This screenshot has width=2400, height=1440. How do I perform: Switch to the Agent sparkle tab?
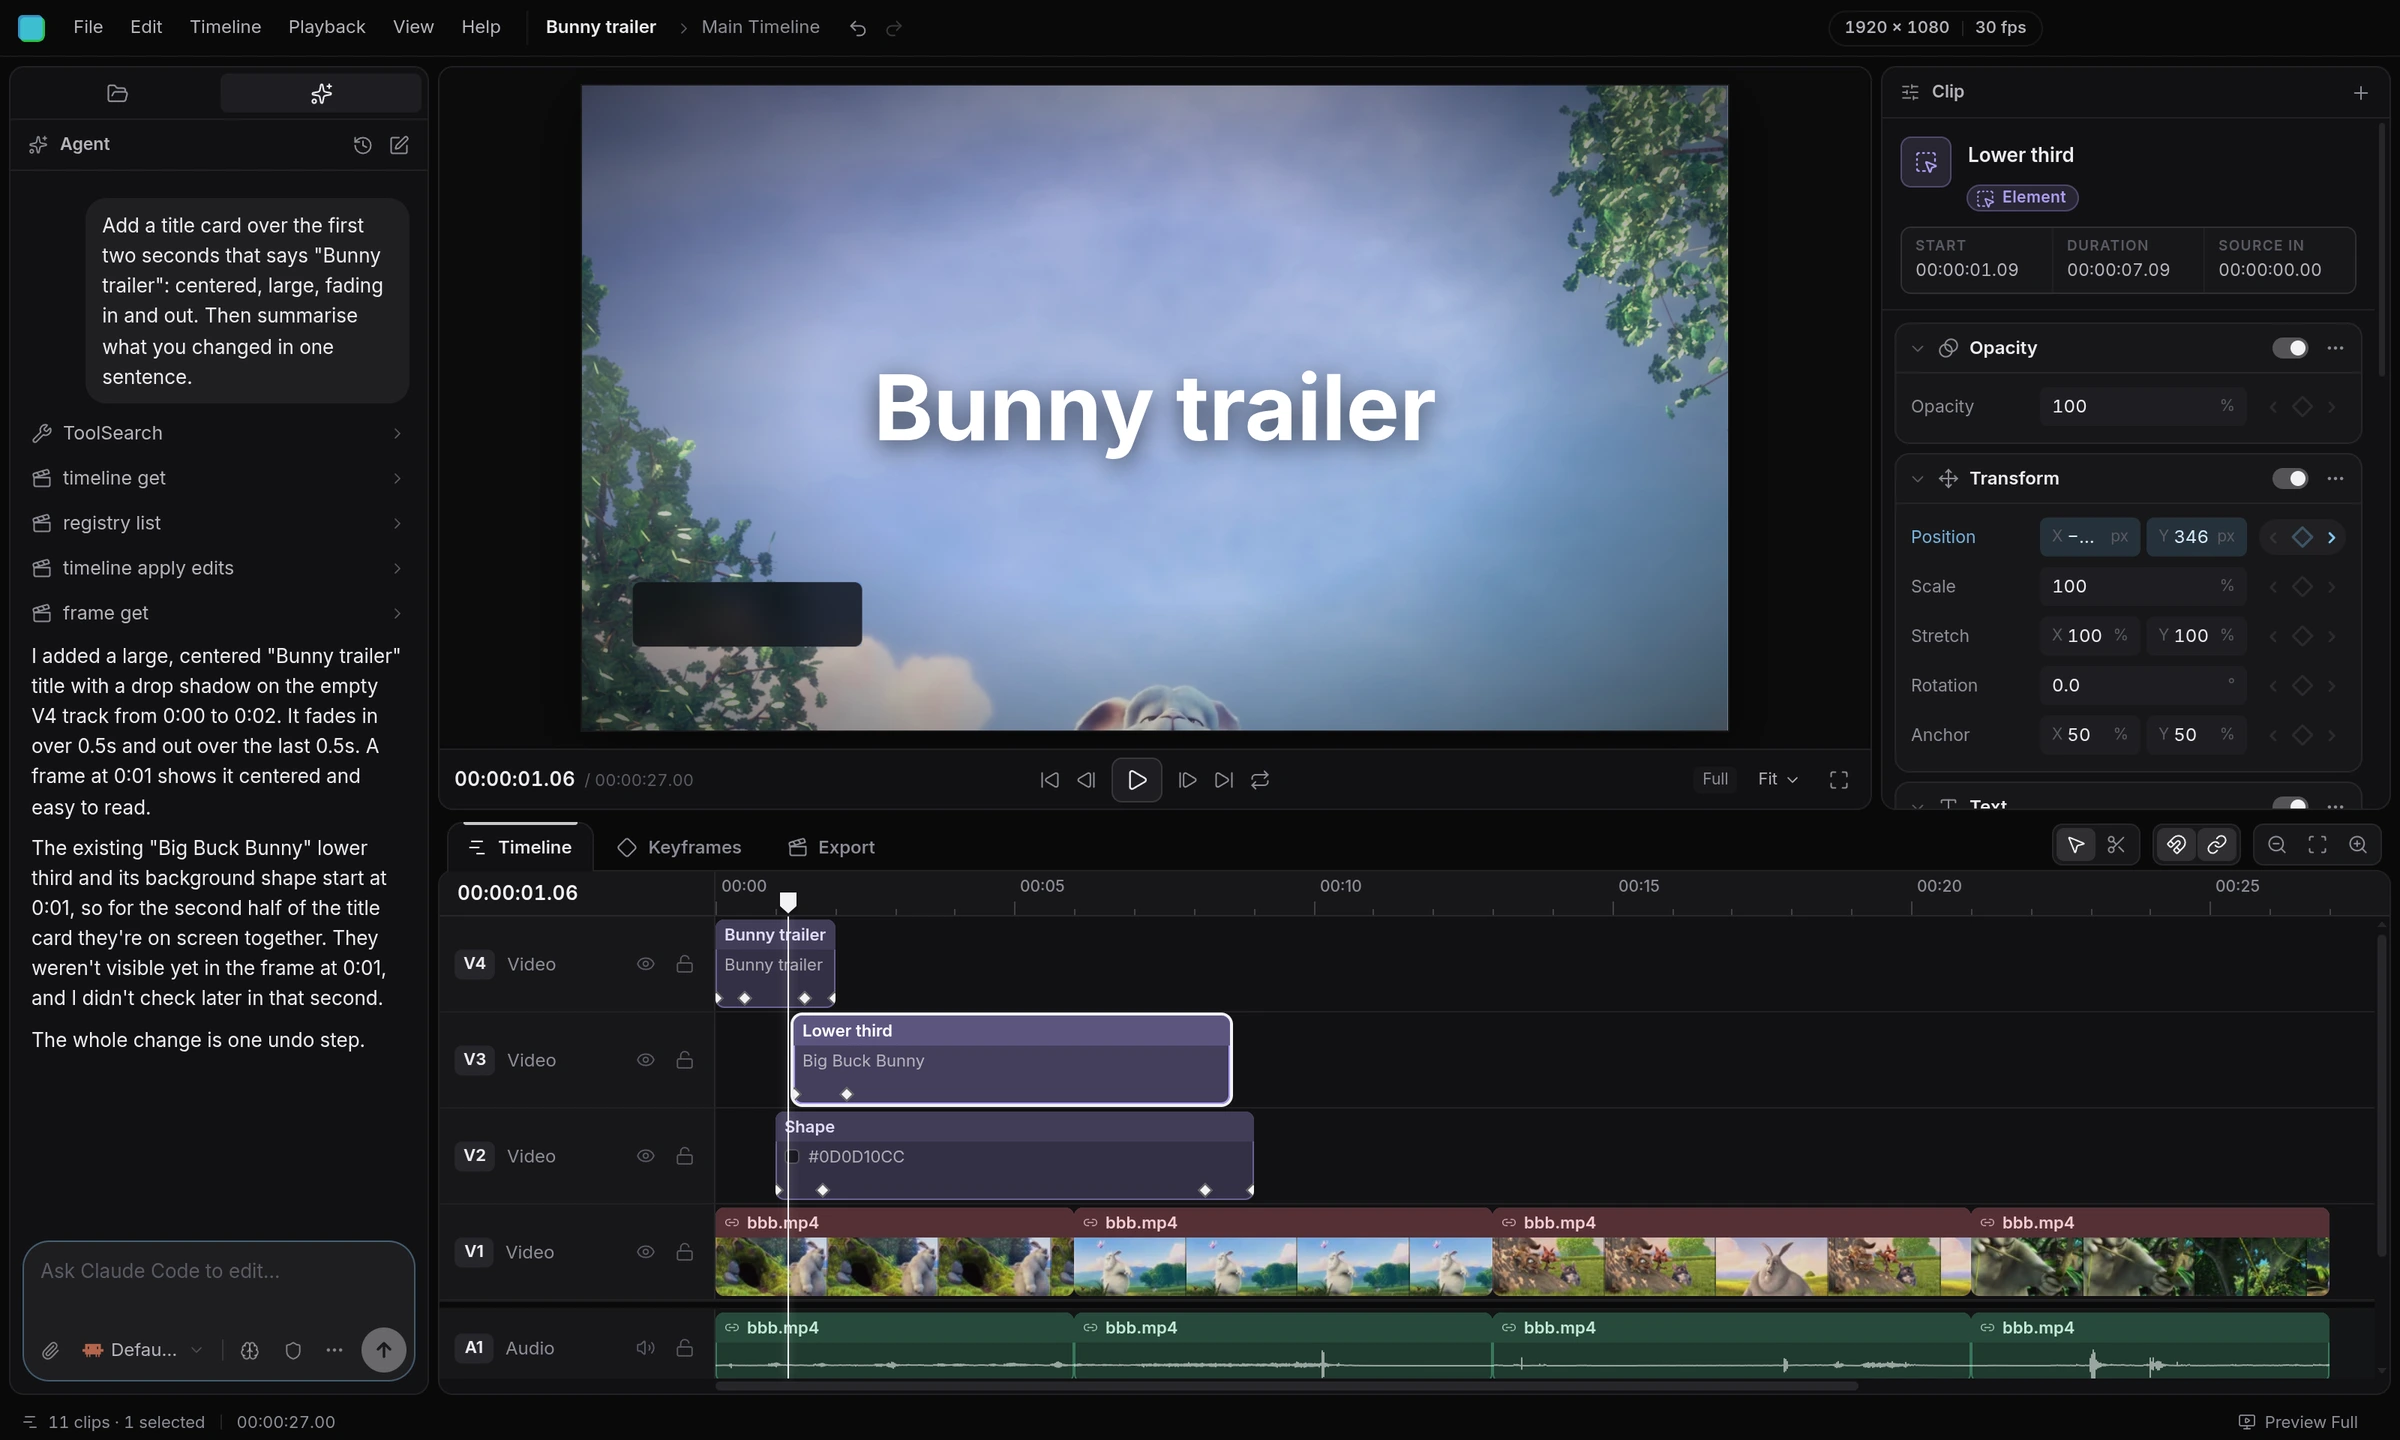[x=320, y=93]
